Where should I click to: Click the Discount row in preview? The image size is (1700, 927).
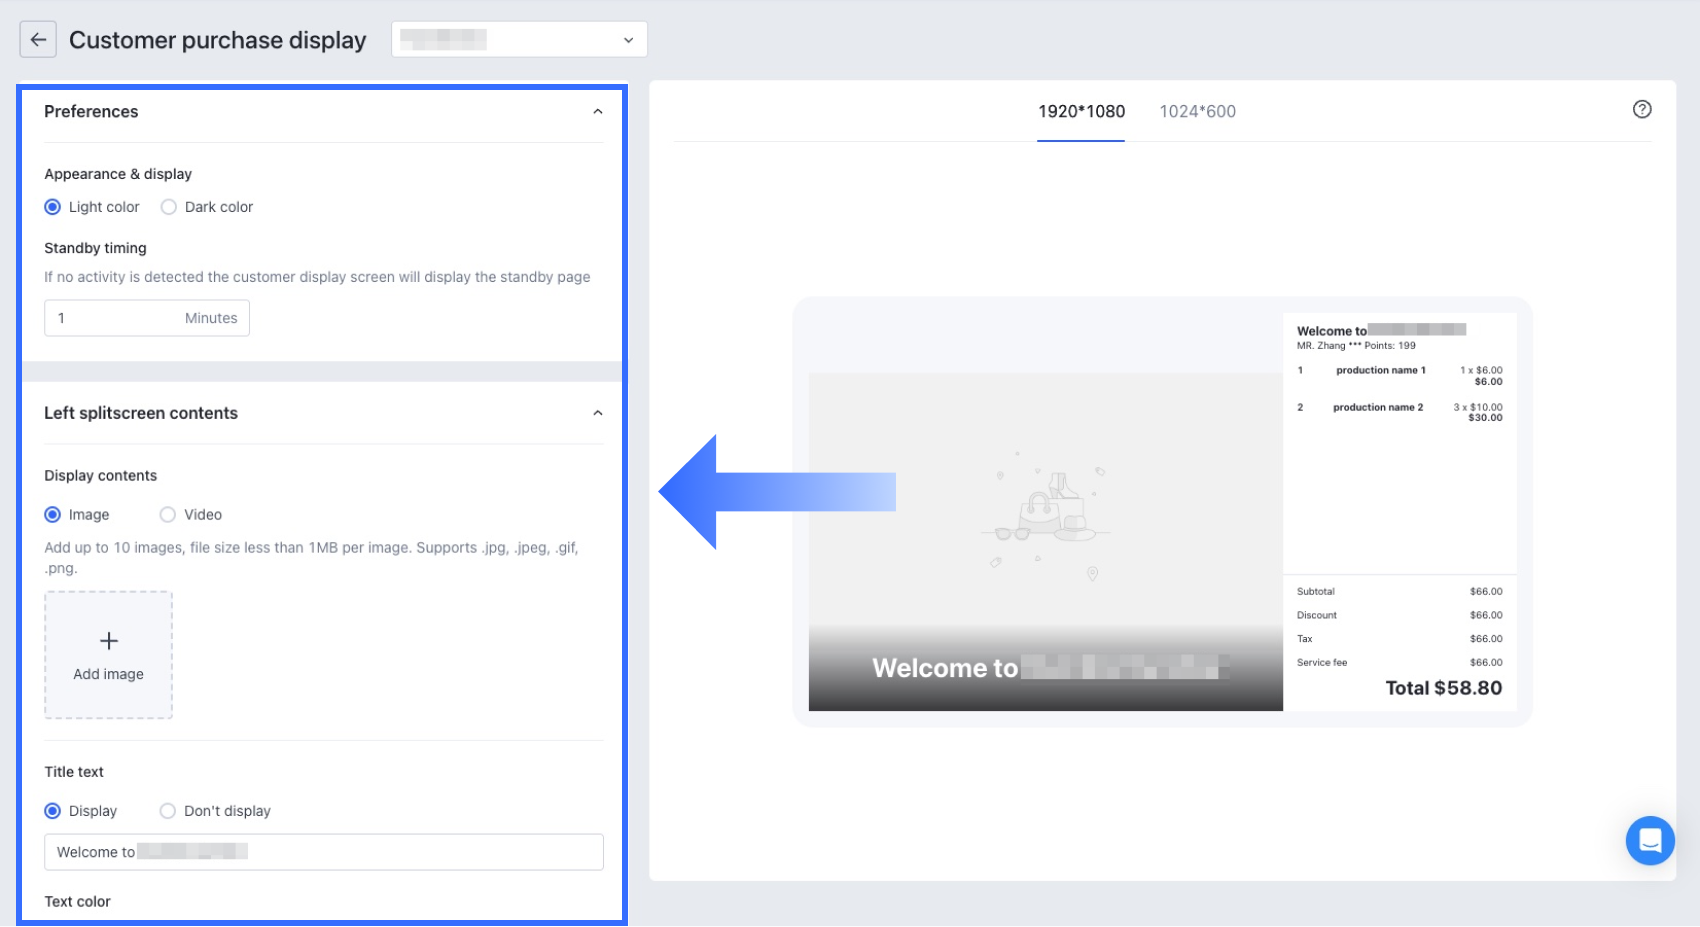pyautogui.click(x=1400, y=616)
